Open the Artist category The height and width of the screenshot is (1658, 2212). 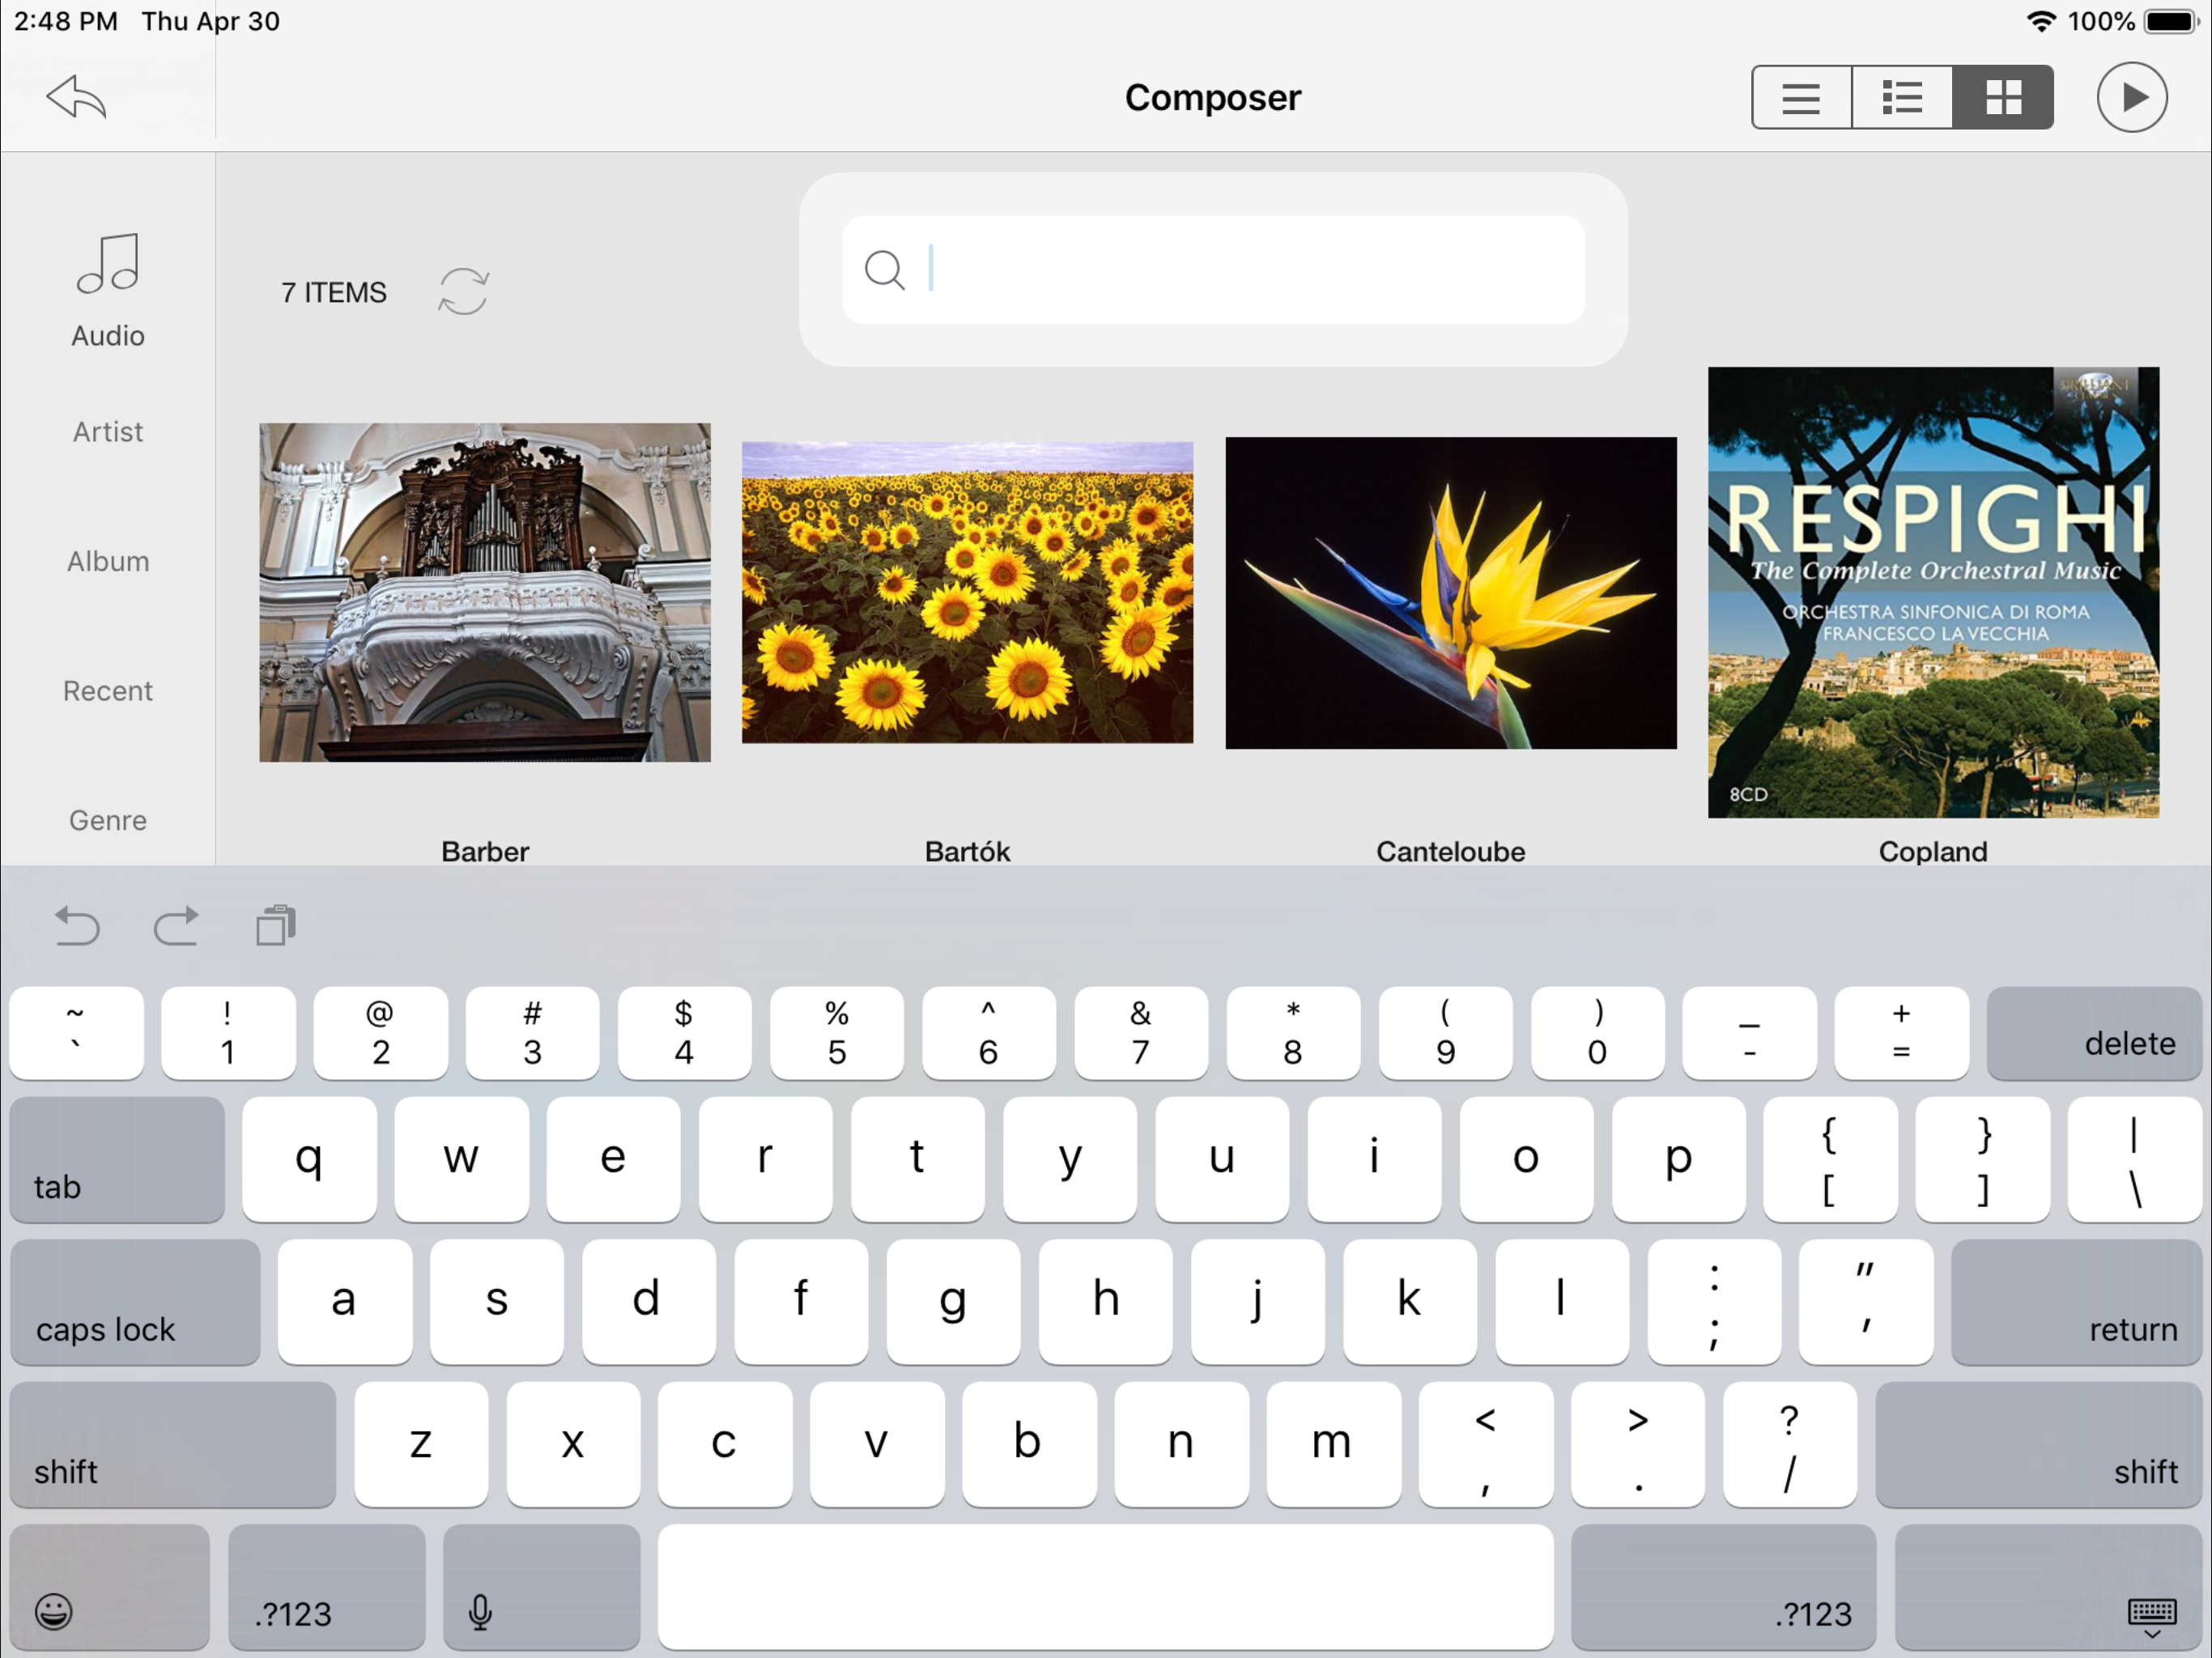[108, 432]
